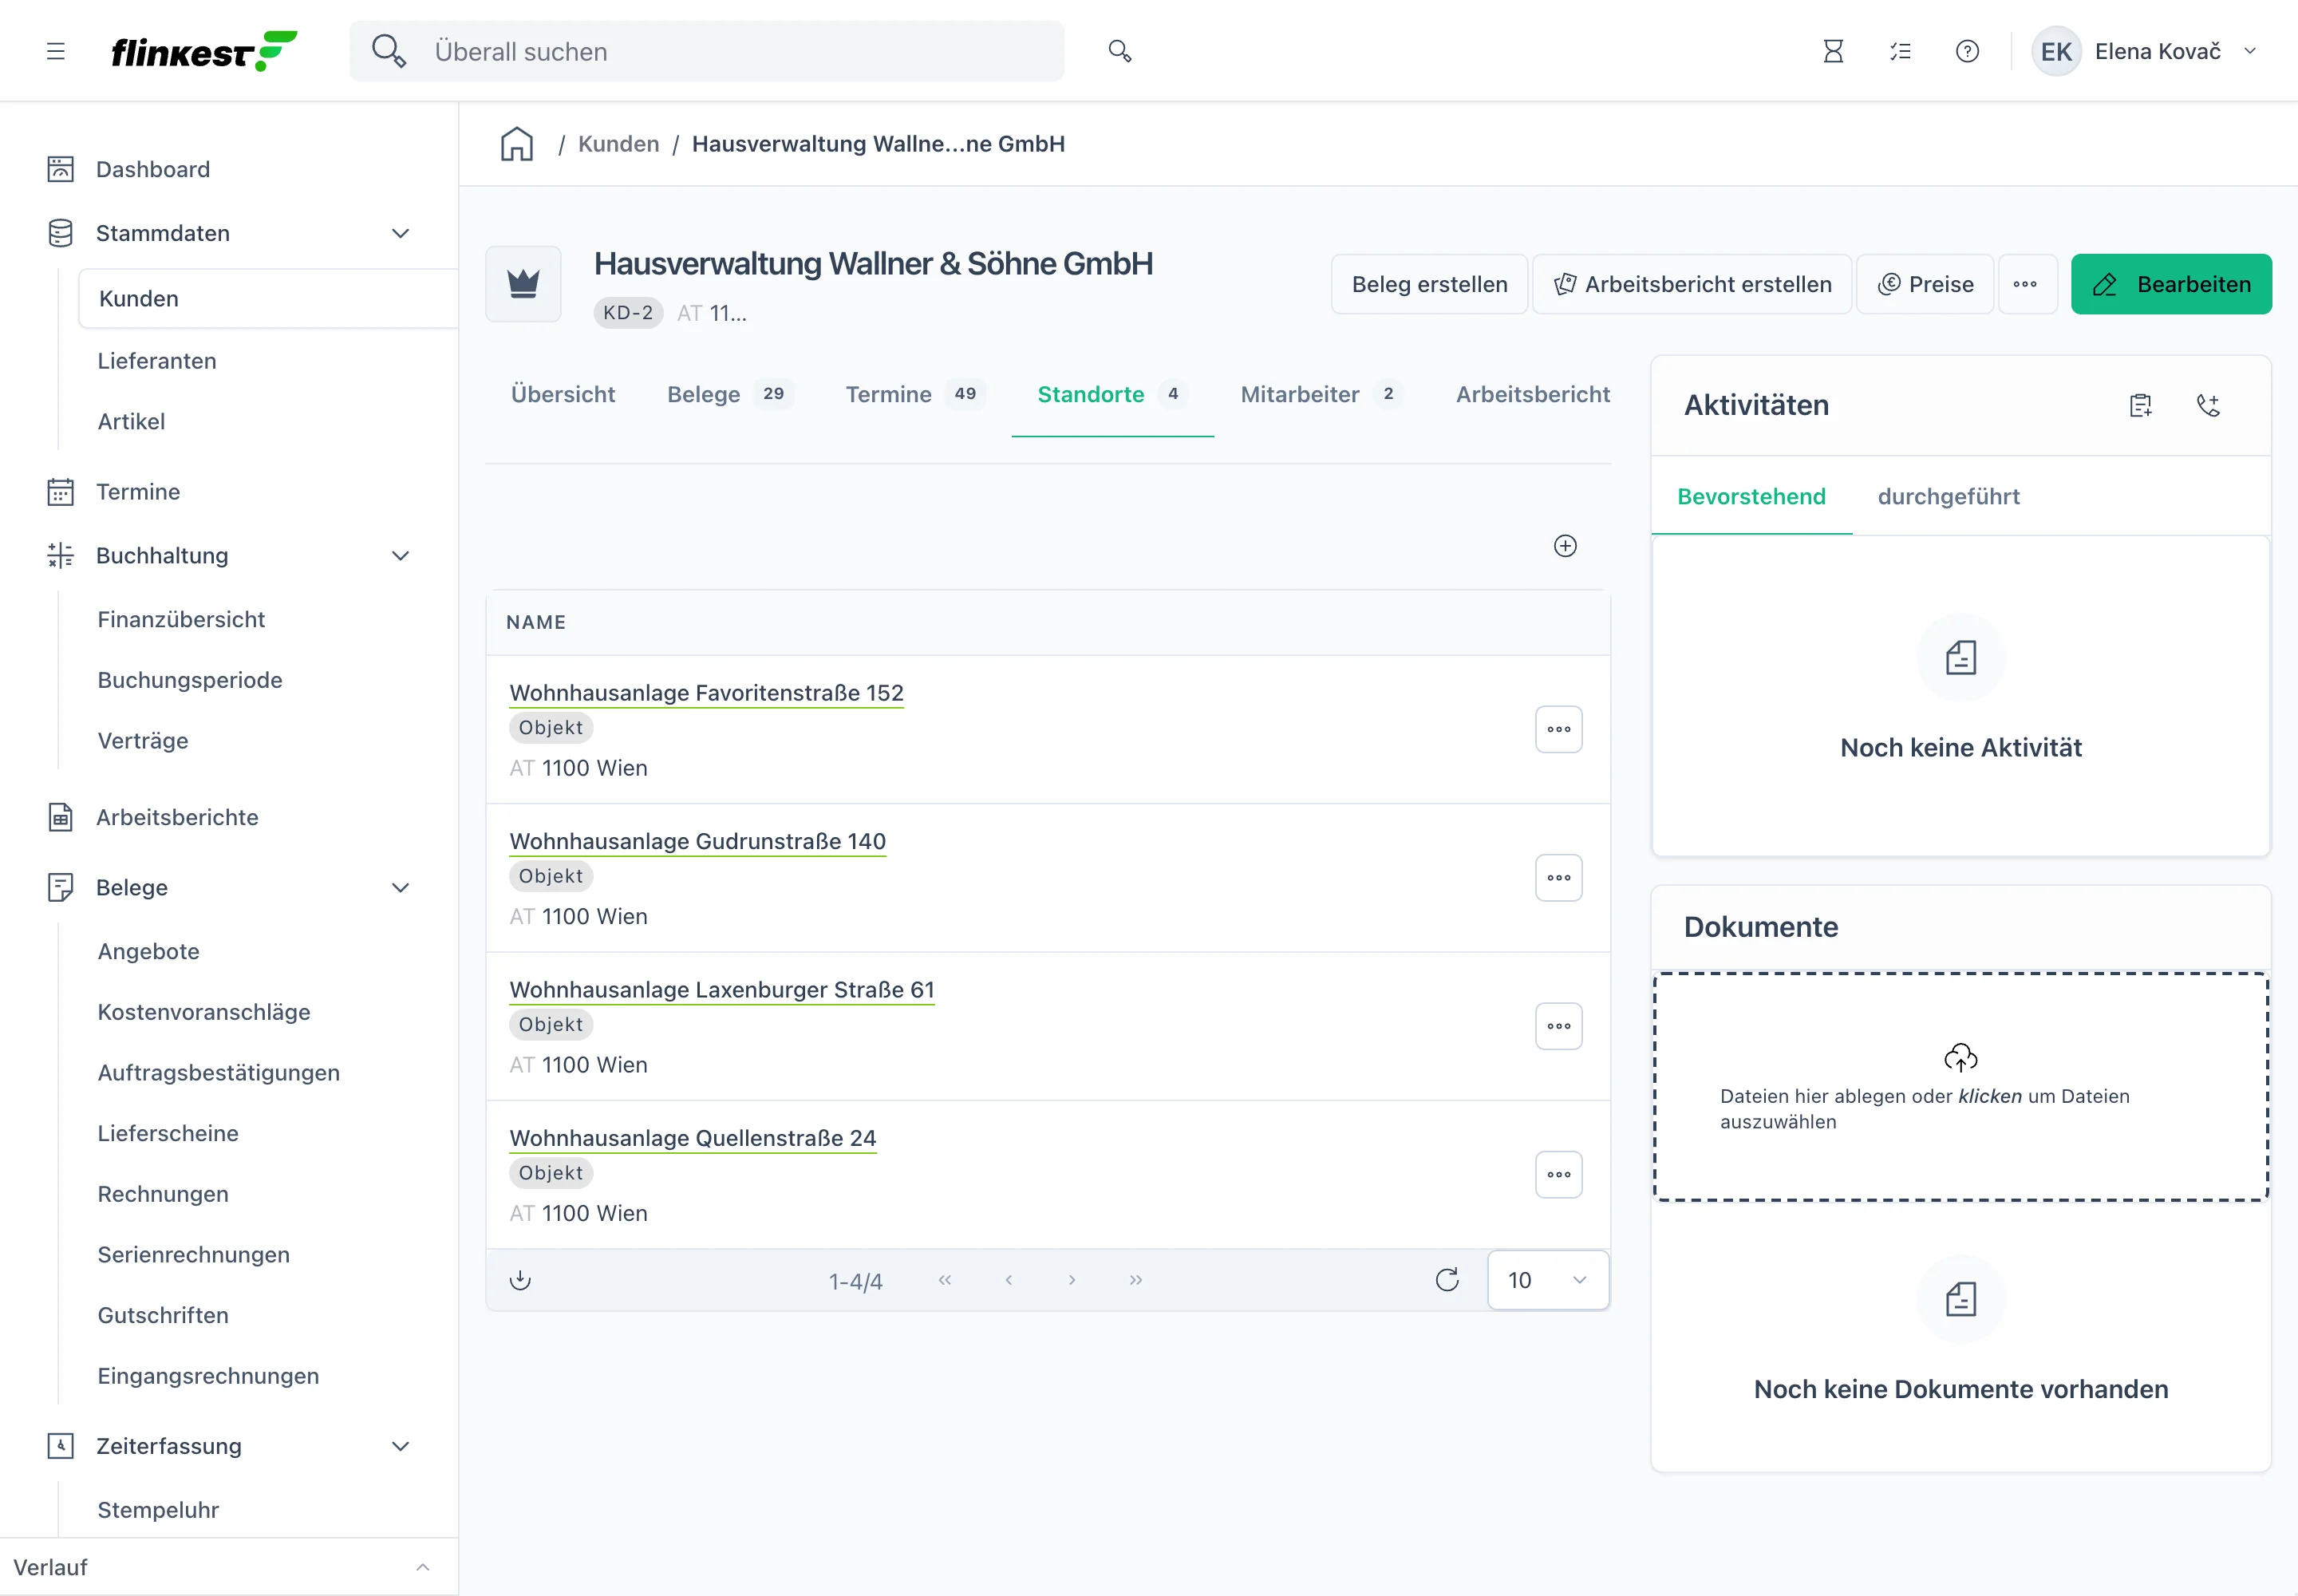2298x1596 pixels.
Task: Open the page size dropdown showing 10
Action: point(1548,1280)
